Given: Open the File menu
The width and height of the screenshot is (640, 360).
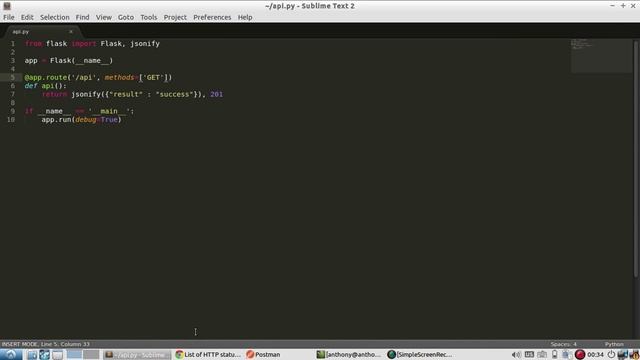Looking at the screenshot, I should [x=9, y=17].
